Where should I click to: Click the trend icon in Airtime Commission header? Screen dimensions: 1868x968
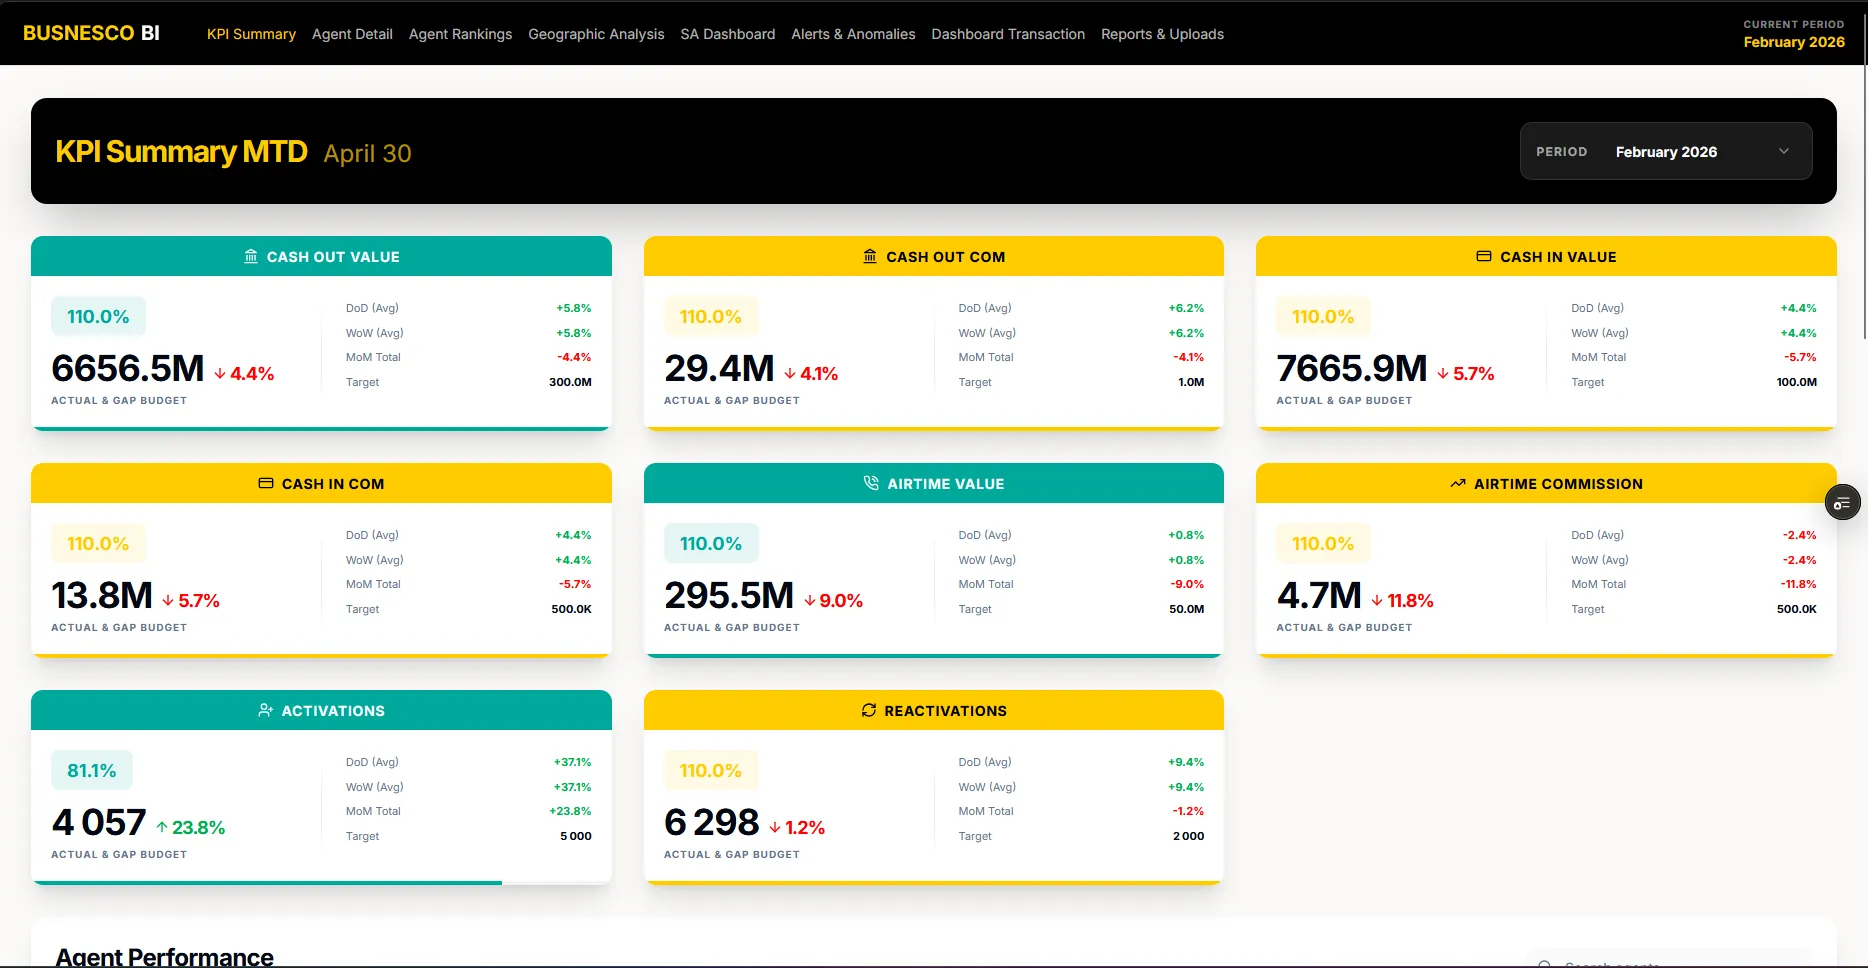pos(1458,484)
